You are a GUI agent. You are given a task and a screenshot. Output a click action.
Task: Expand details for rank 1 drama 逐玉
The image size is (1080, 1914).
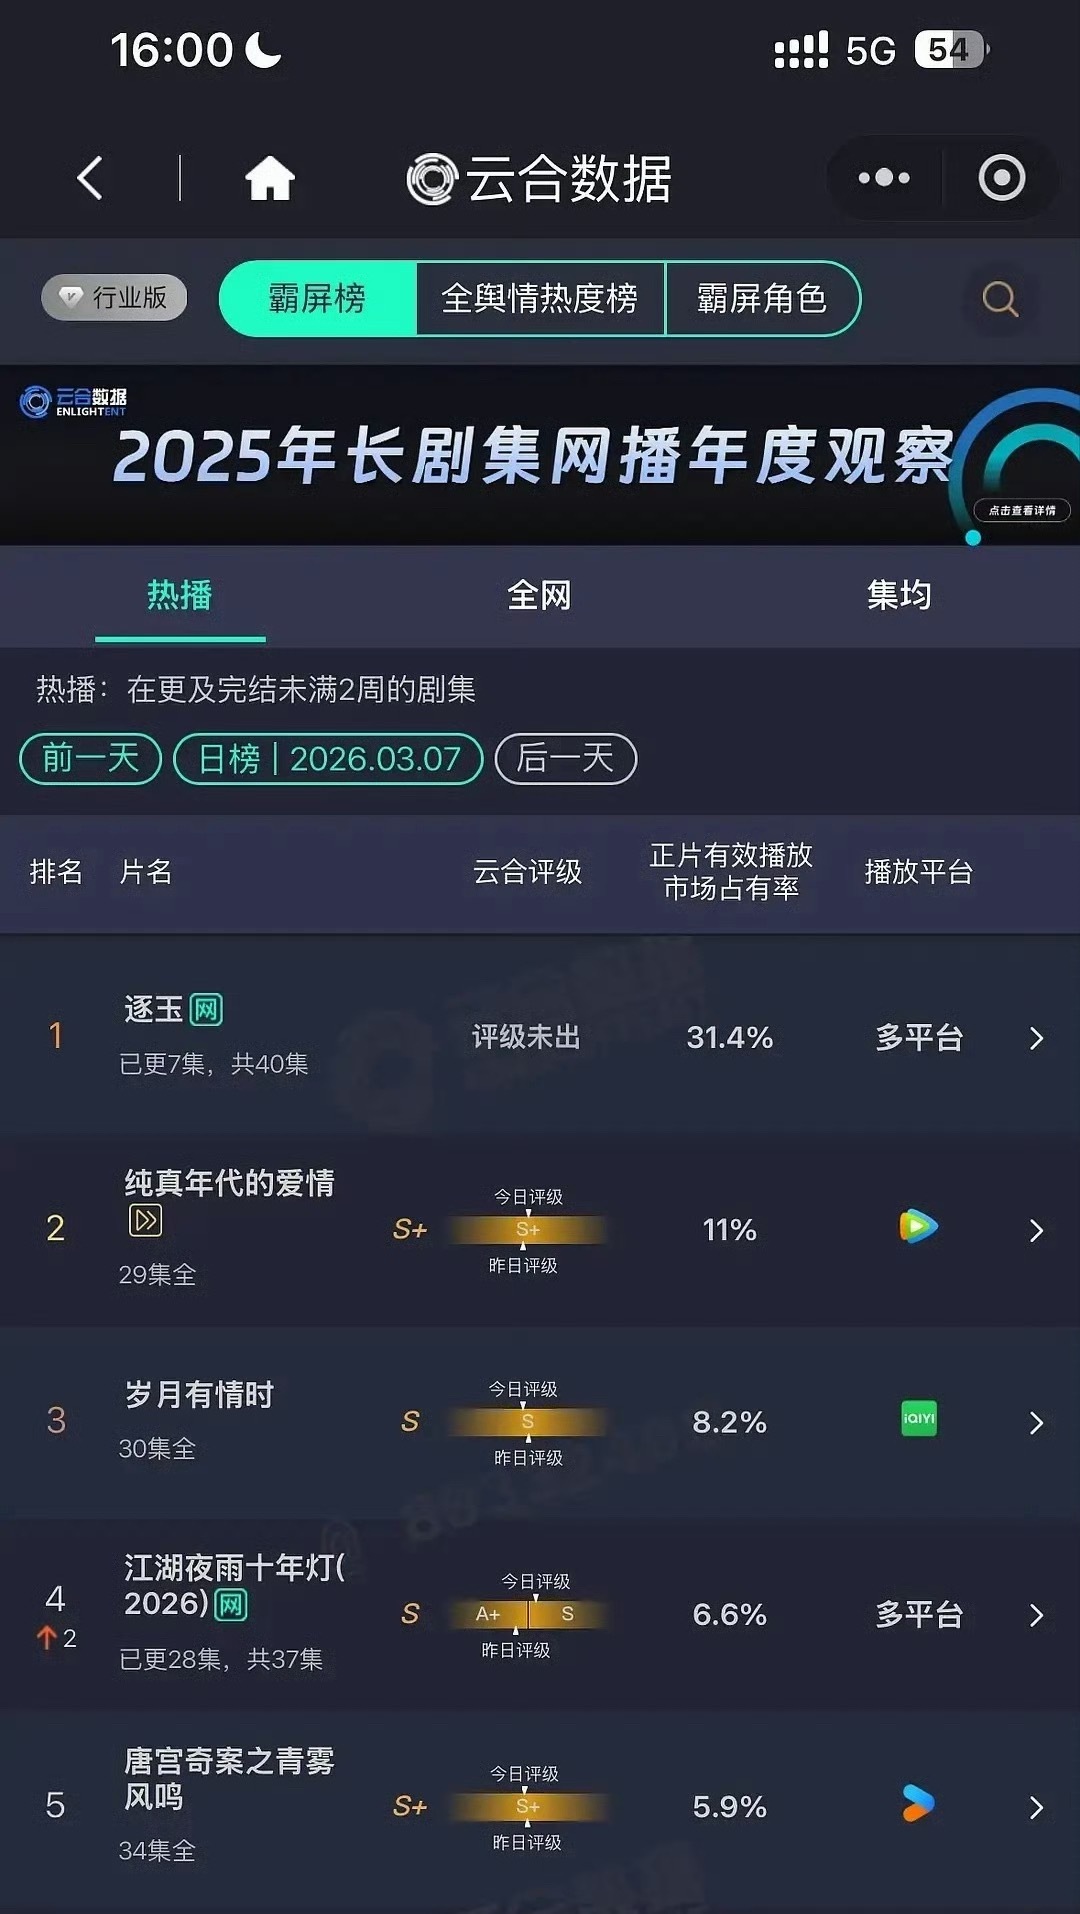[1036, 1038]
